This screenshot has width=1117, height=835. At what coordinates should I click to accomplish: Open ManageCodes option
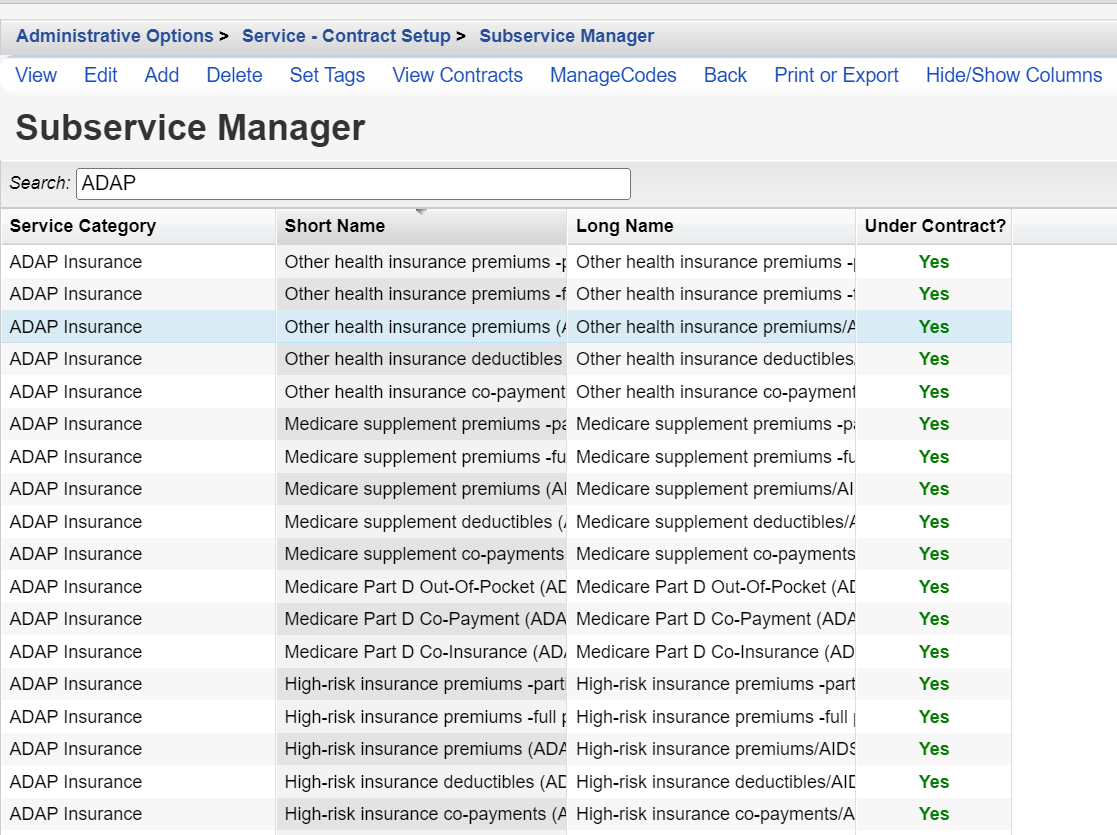(613, 75)
